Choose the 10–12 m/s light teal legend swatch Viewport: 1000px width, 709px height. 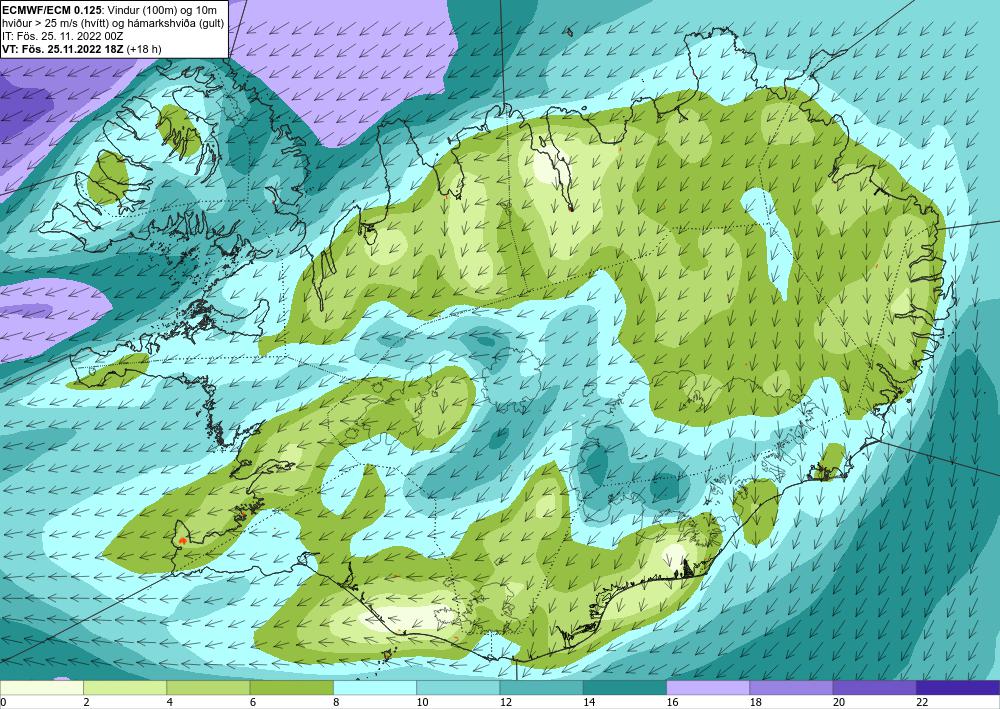point(458,688)
